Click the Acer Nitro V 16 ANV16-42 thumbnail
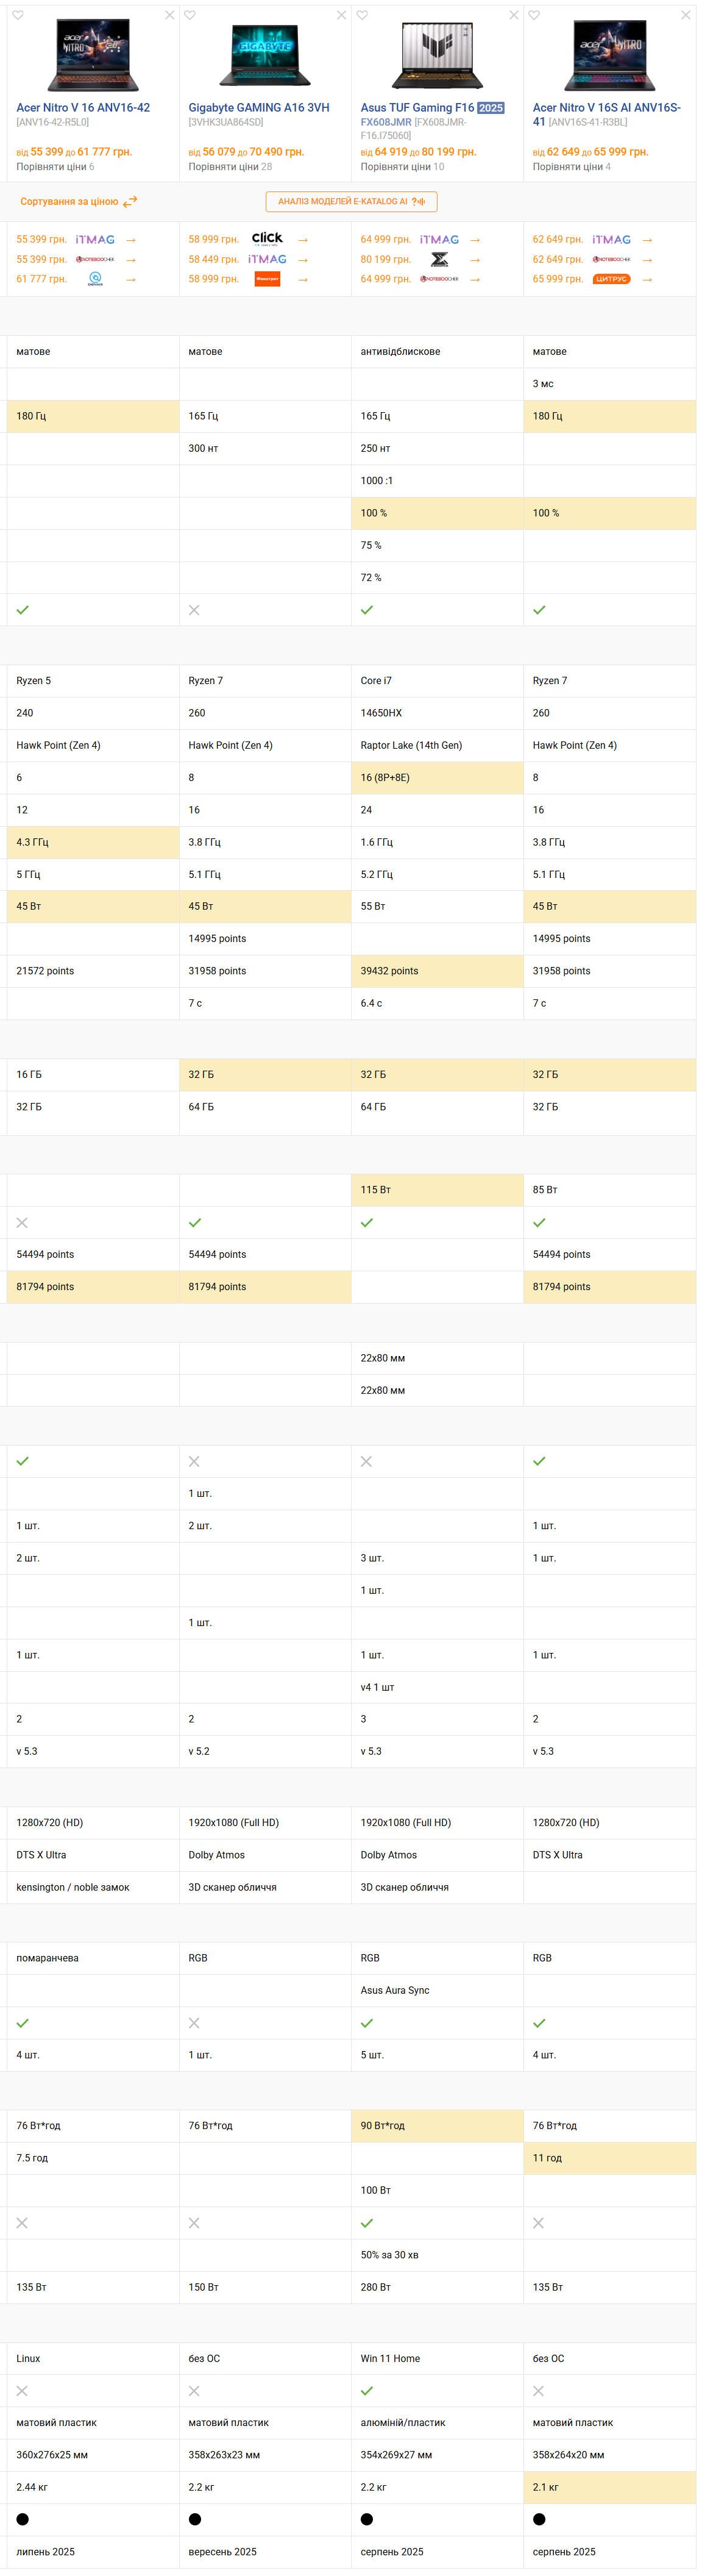Viewport: 702px width, 2576px height. tap(93, 55)
